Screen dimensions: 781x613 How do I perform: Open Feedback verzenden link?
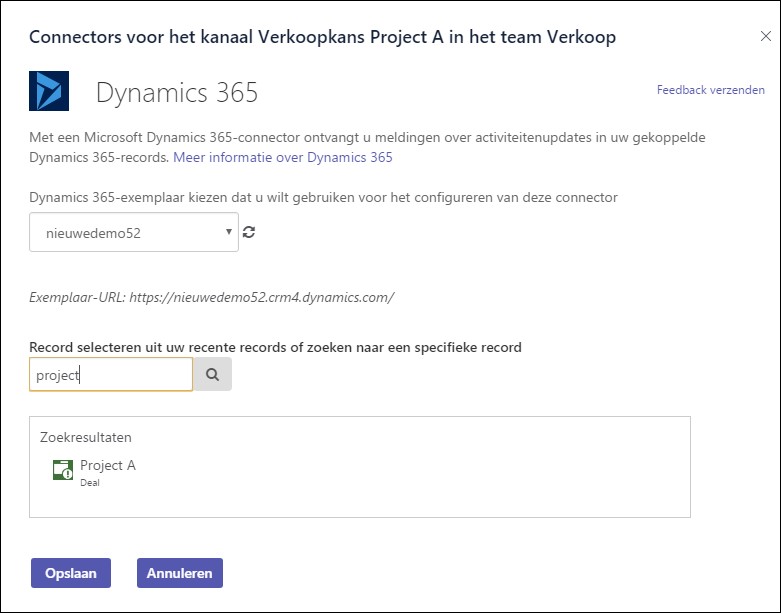[x=710, y=90]
